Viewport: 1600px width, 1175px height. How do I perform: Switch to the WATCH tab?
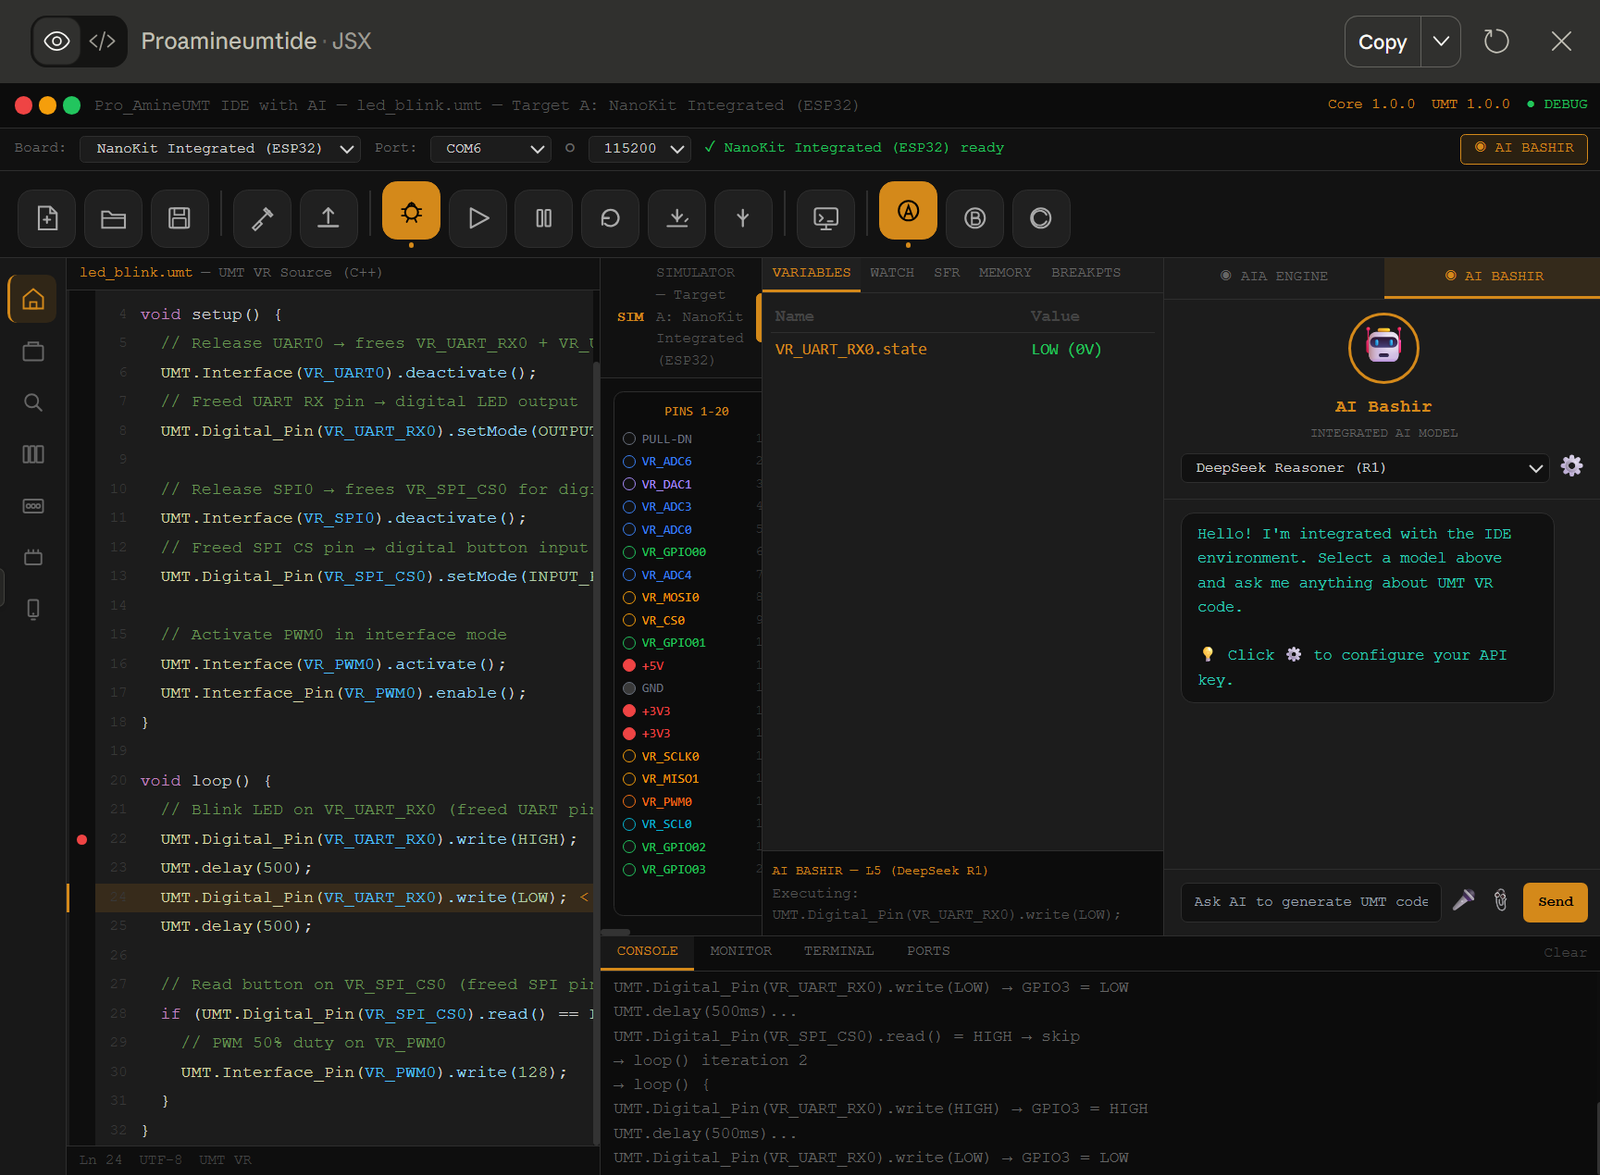[892, 273]
